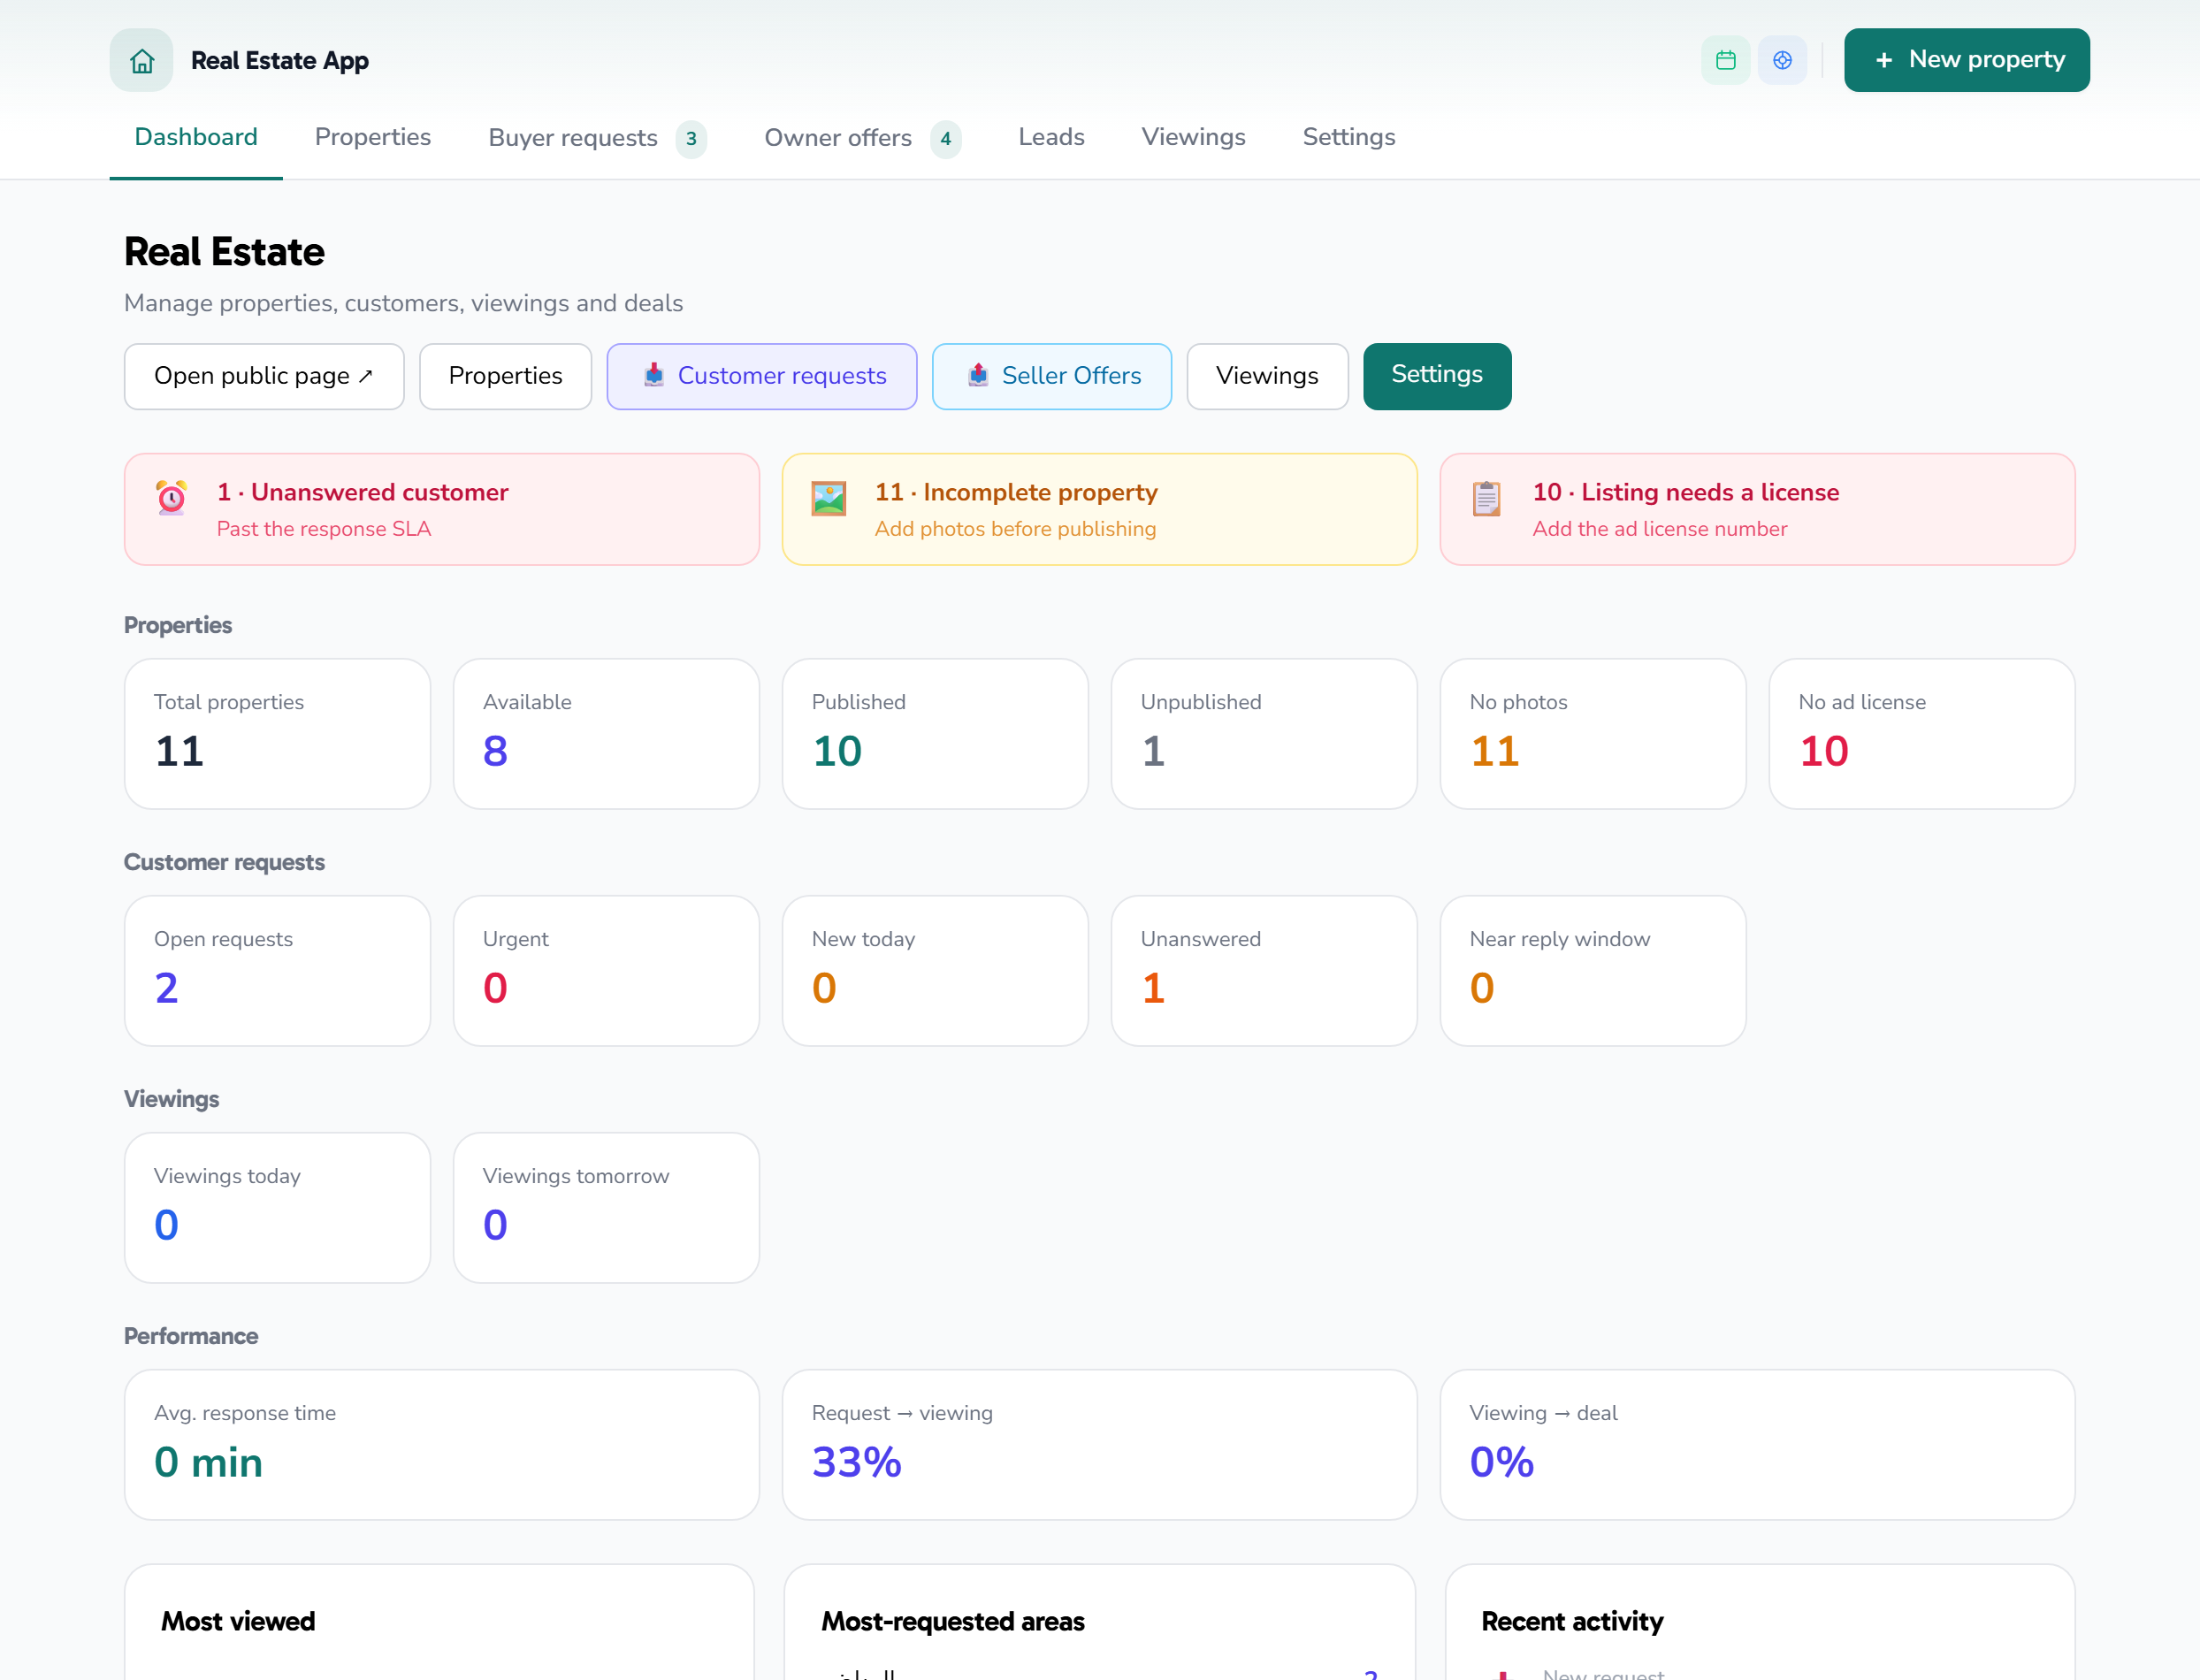Click the blue support lifebuoy icon

click(x=1782, y=60)
